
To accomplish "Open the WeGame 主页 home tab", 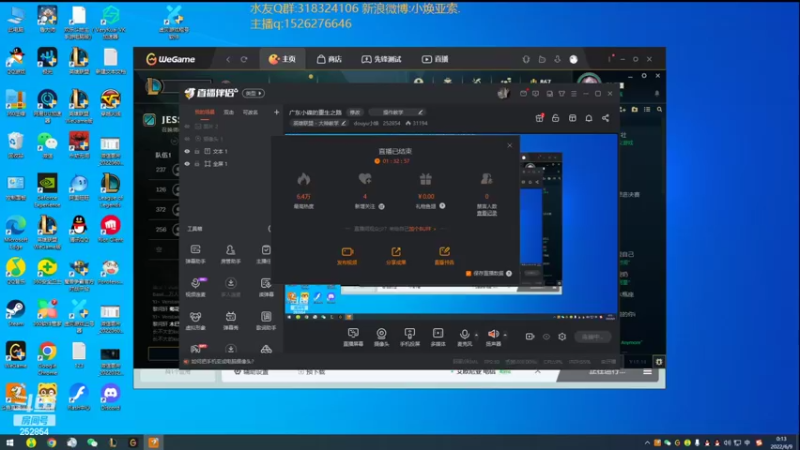I will click(282, 59).
